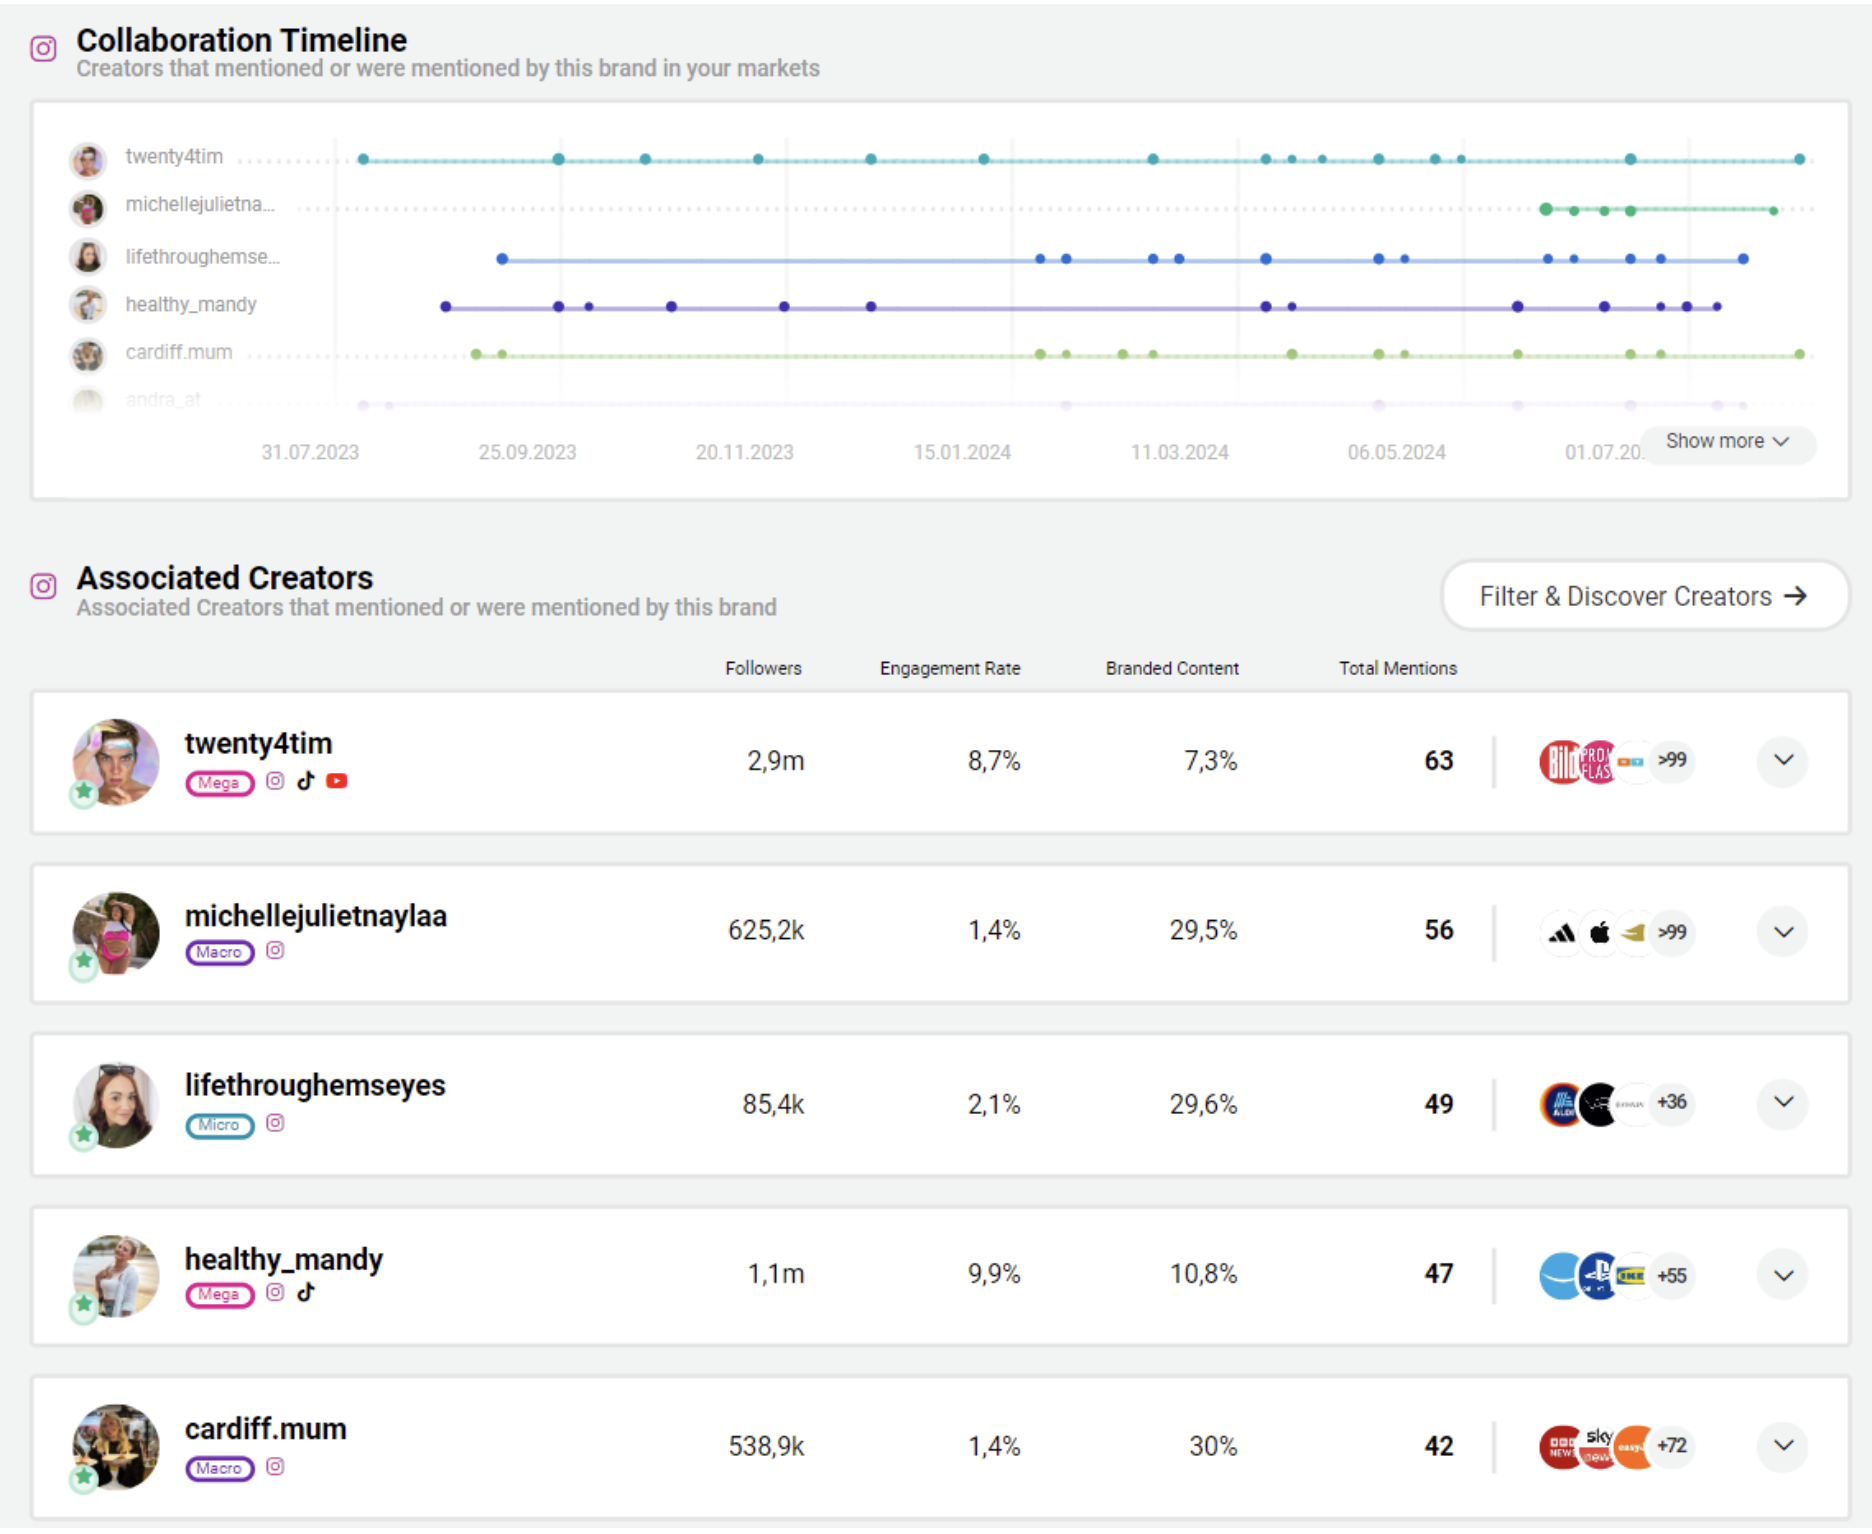Click twenty4tim's TikTok icon
The image size is (1872, 1534).
[x=306, y=781]
